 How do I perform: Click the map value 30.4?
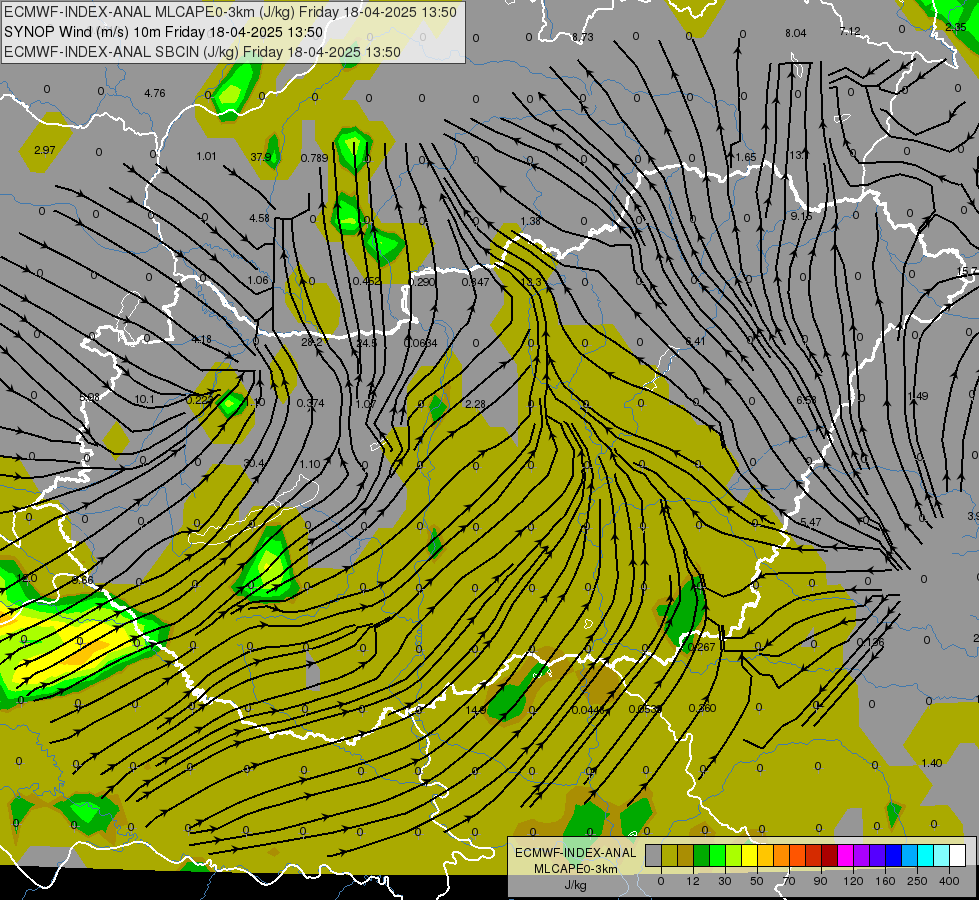[254, 463]
